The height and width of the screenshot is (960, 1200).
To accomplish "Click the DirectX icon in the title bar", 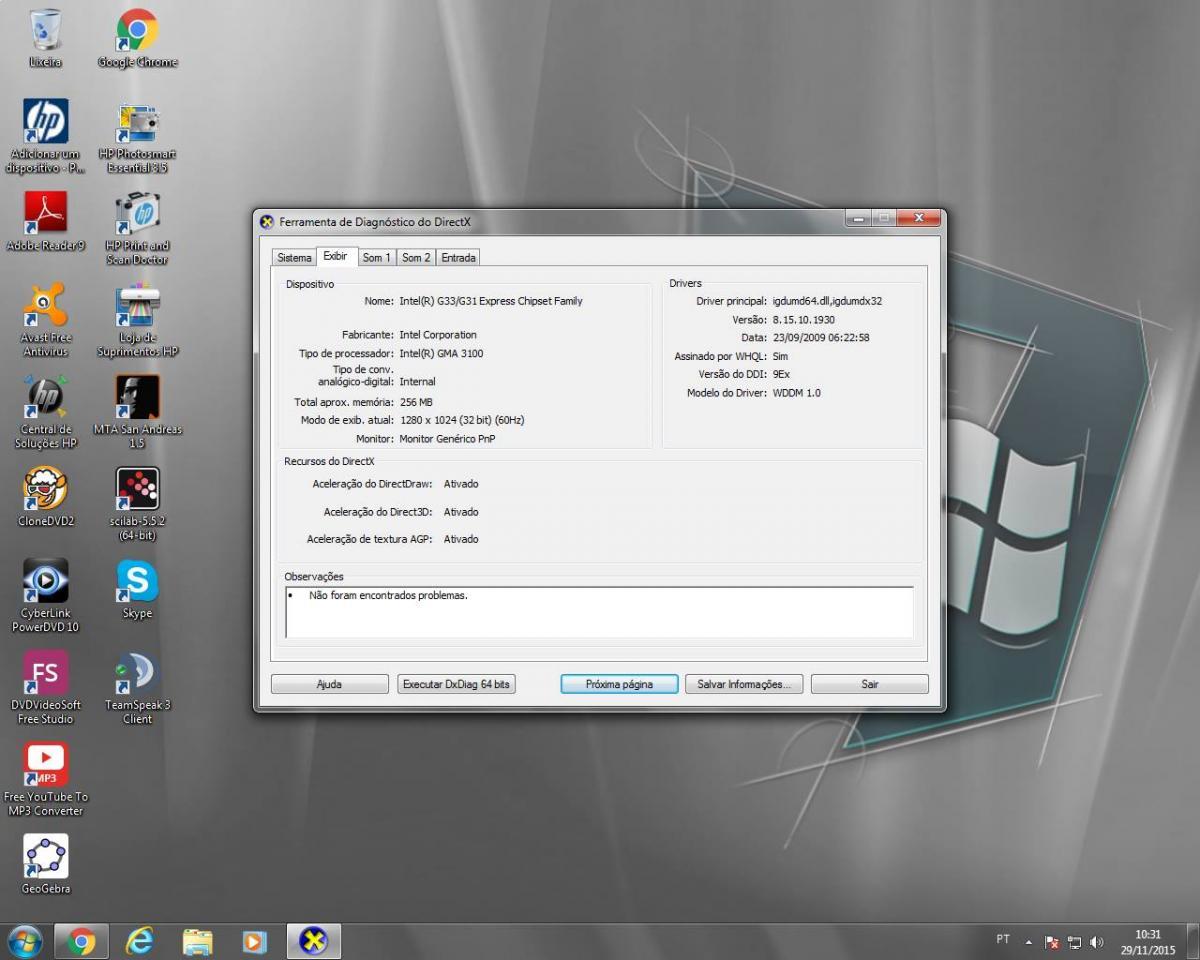I will 267,221.
